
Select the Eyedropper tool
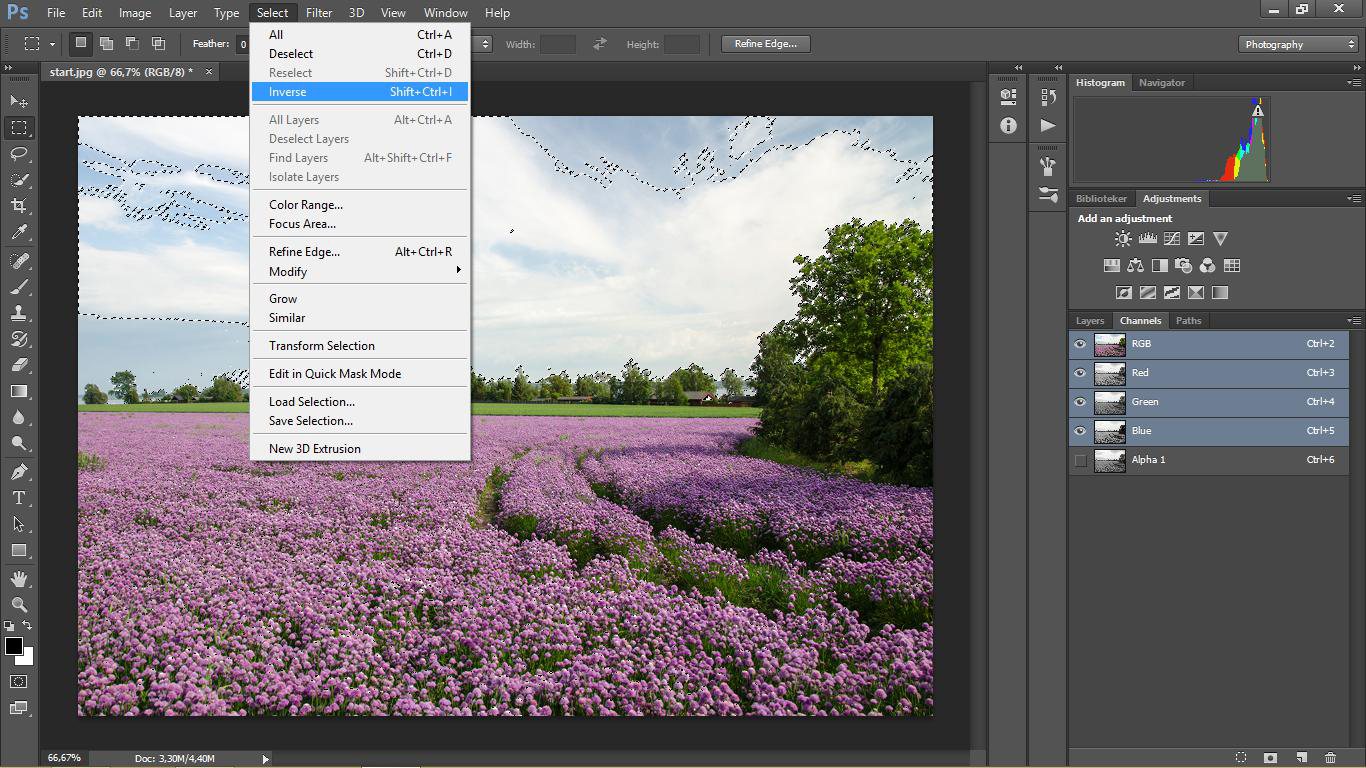pyautogui.click(x=19, y=232)
